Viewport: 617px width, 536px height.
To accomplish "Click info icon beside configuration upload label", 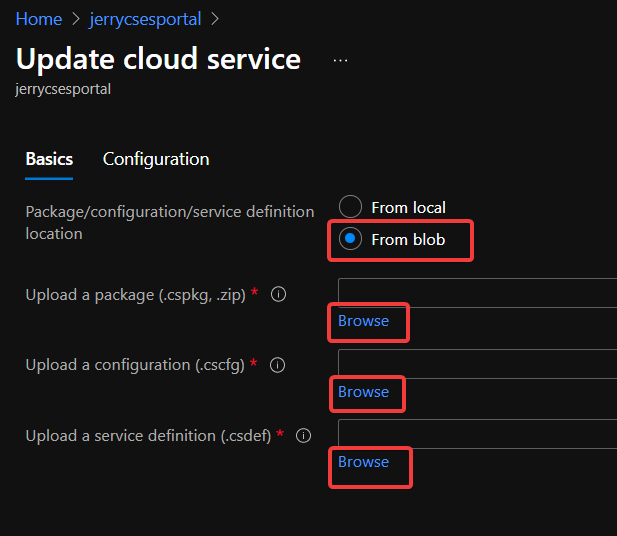I will pyautogui.click(x=278, y=365).
